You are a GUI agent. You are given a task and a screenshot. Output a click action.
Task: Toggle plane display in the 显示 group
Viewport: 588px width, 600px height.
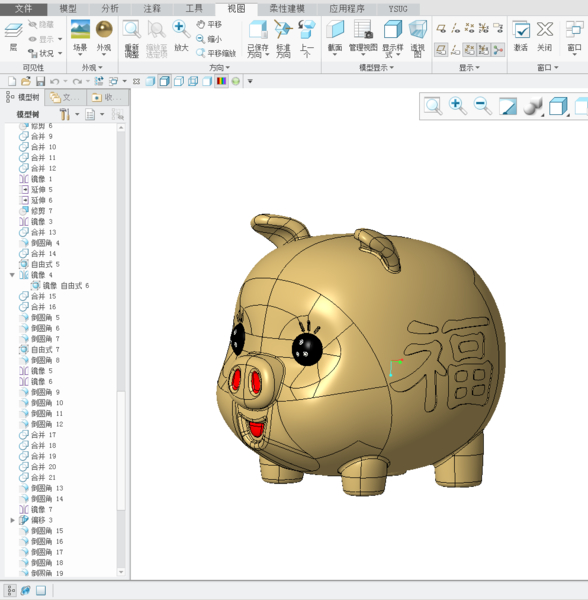[441, 28]
